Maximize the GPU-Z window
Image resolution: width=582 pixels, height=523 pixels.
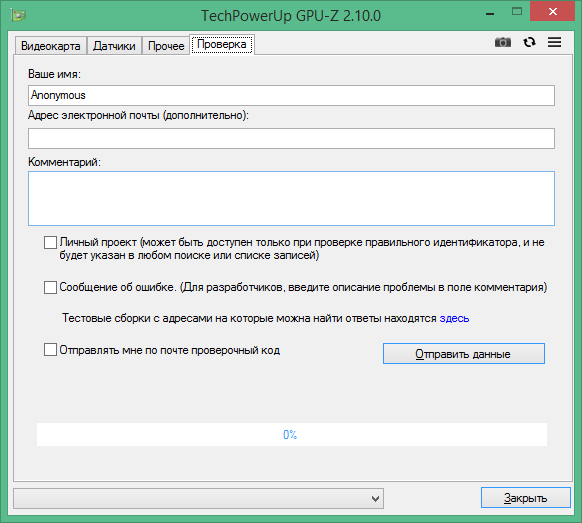(x=517, y=12)
